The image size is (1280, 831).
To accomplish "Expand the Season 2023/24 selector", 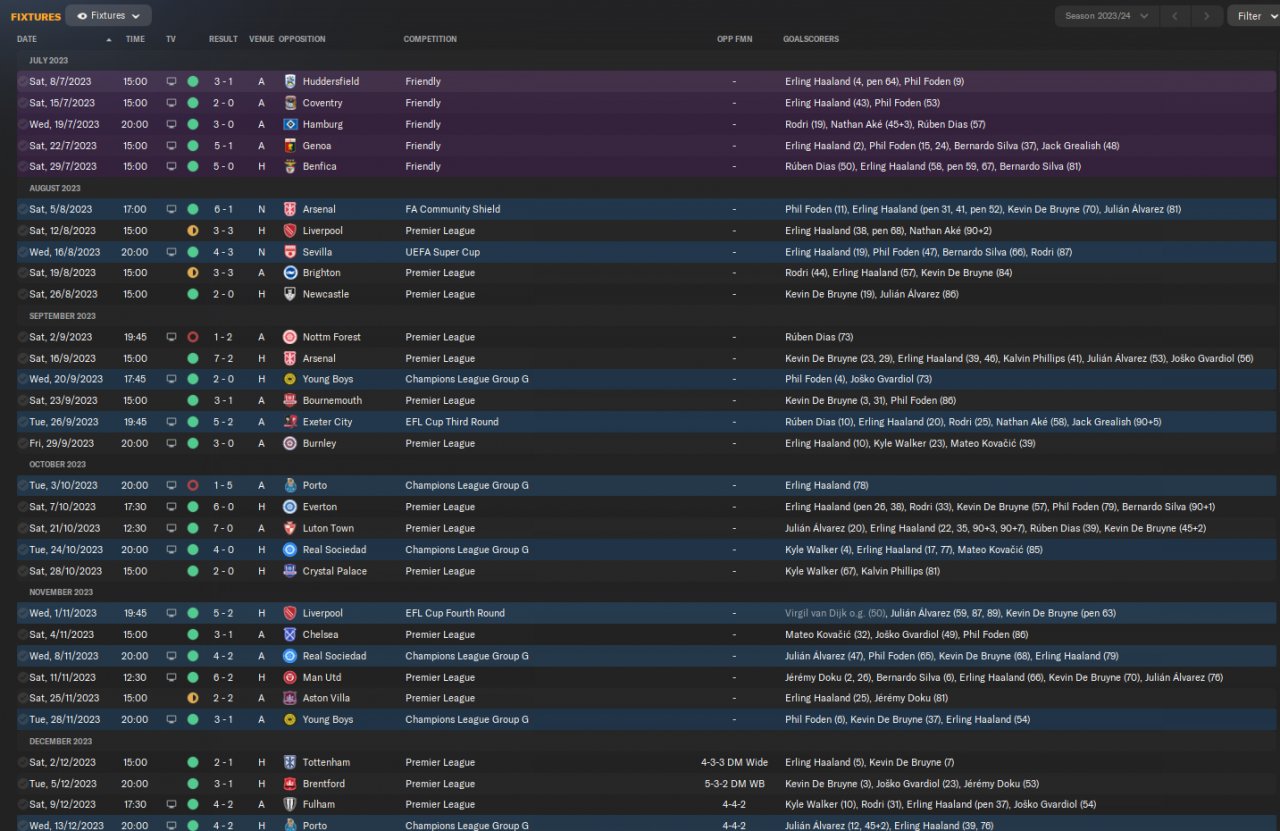I will click(x=1107, y=16).
